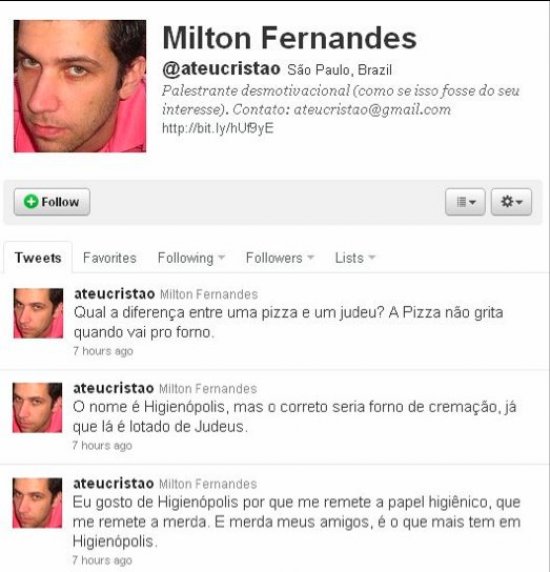Open the Lists tab menu

point(355,258)
